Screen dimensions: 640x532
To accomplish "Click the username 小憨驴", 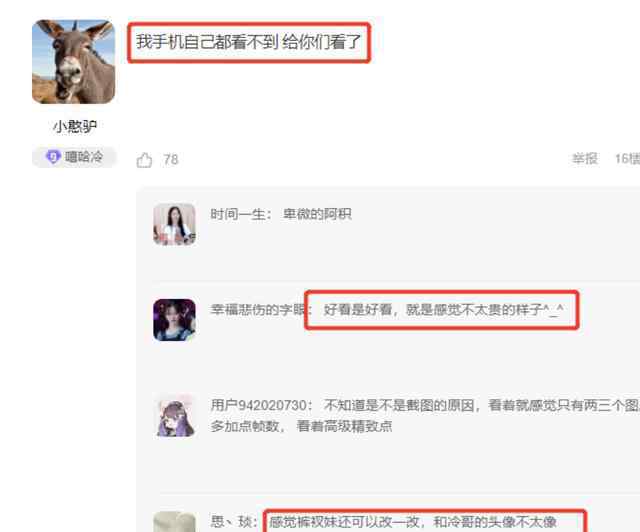I will (x=74, y=127).
